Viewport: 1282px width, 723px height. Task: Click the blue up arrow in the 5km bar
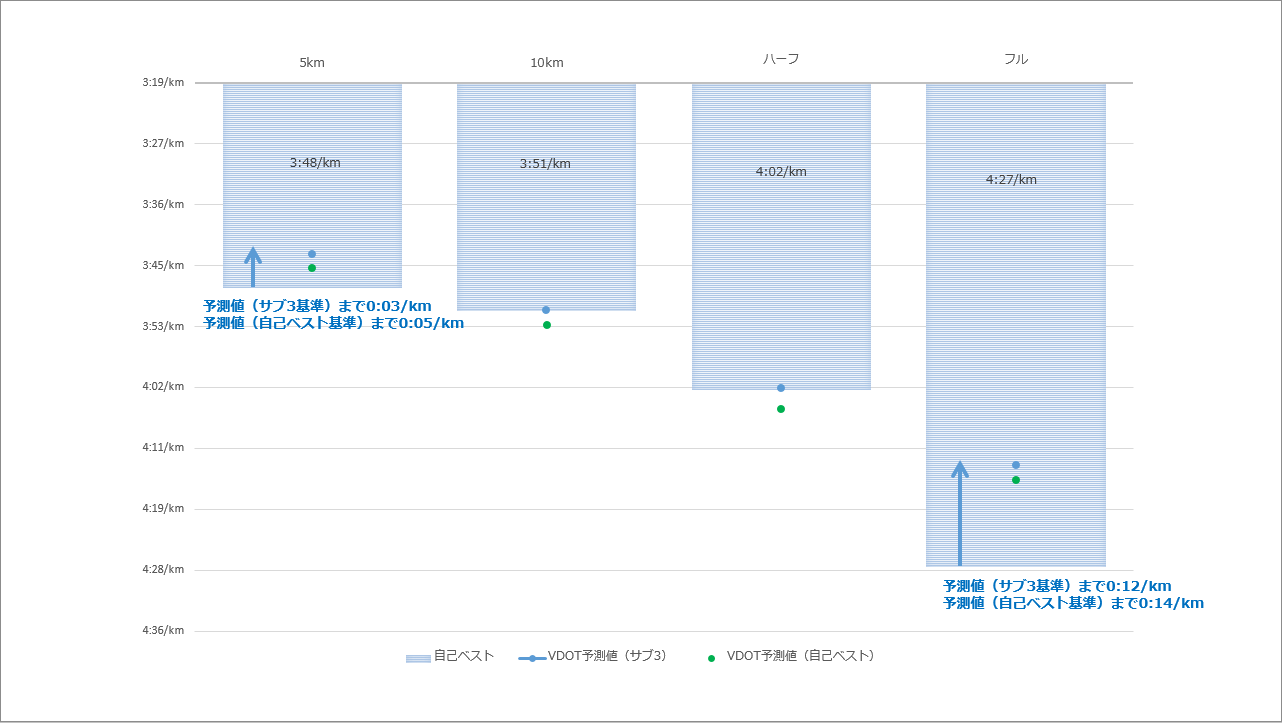(253, 268)
